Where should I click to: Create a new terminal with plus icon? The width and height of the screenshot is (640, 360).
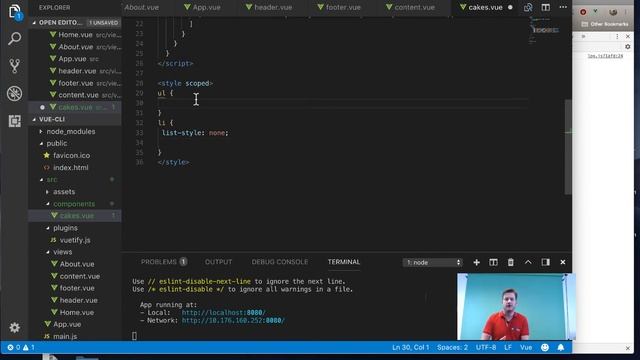tap(476, 262)
